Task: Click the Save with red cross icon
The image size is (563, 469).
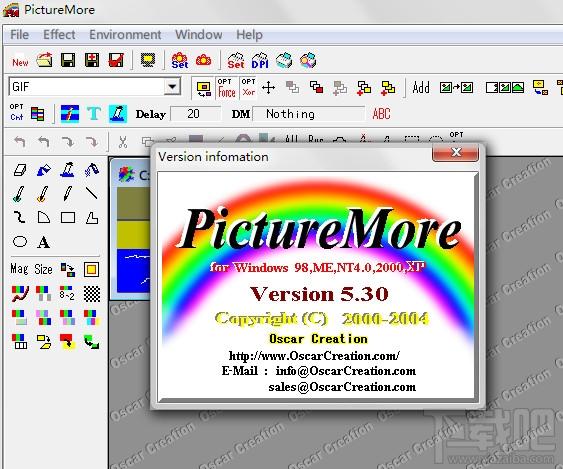Action: (92, 60)
